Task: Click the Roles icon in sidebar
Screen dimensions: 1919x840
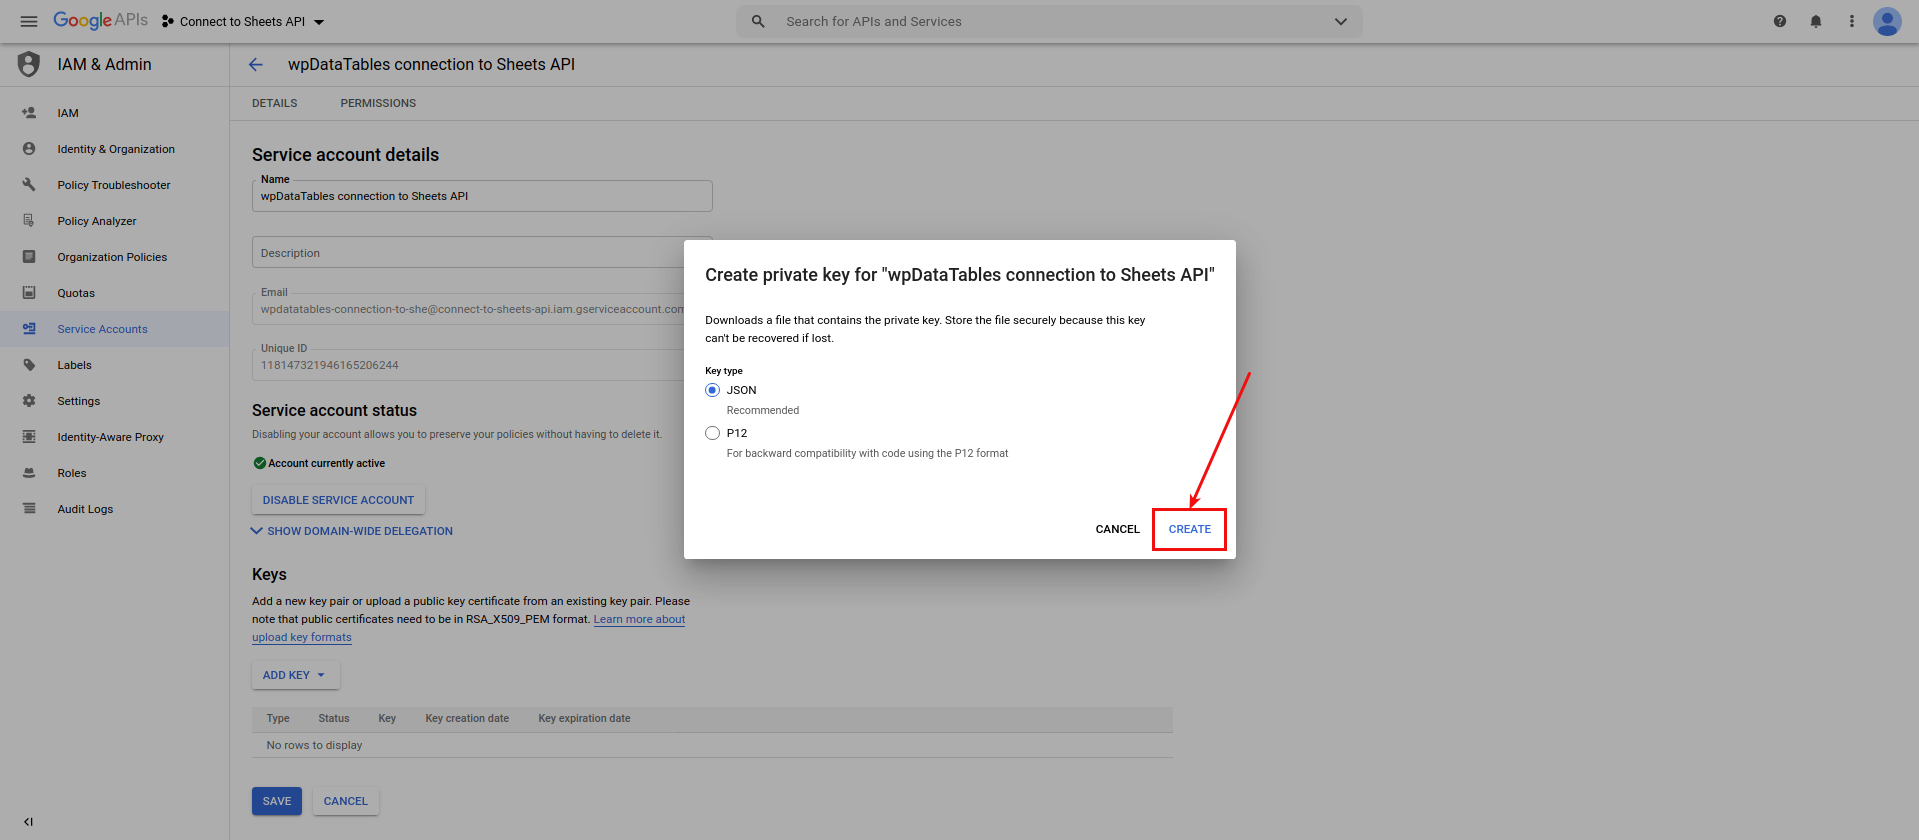Action: pos(29,473)
